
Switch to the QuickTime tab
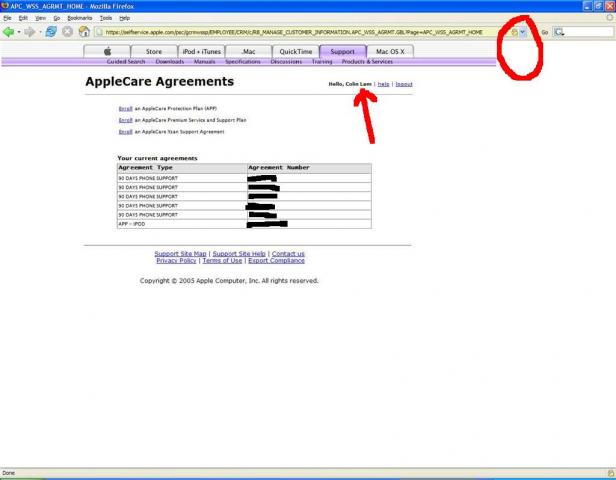[x=296, y=51]
